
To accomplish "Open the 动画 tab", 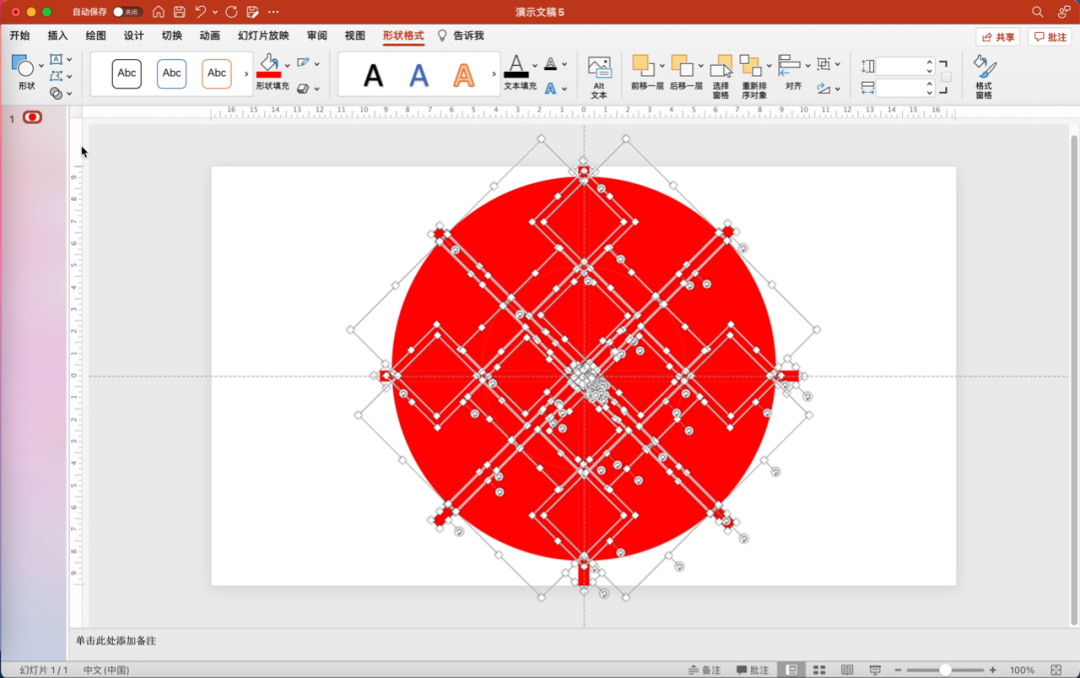I will coord(209,36).
